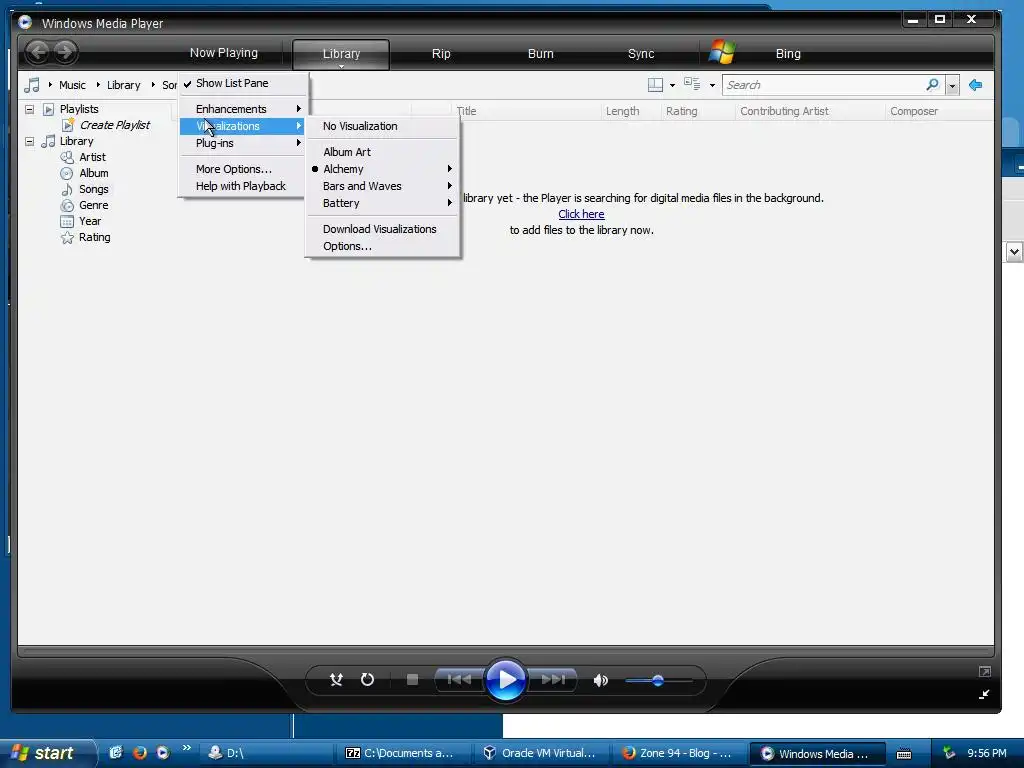The height and width of the screenshot is (768, 1024).
Task: Open visualization Options...
Action: (382, 246)
